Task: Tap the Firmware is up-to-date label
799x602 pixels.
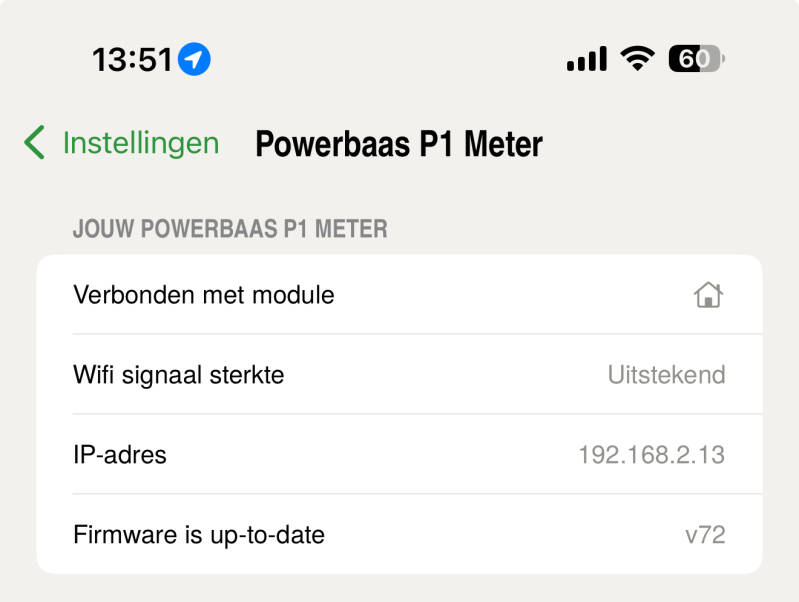Action: tap(199, 535)
